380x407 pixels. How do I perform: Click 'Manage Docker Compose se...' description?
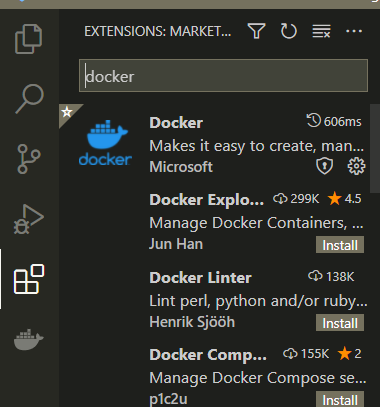pyautogui.click(x=258, y=378)
